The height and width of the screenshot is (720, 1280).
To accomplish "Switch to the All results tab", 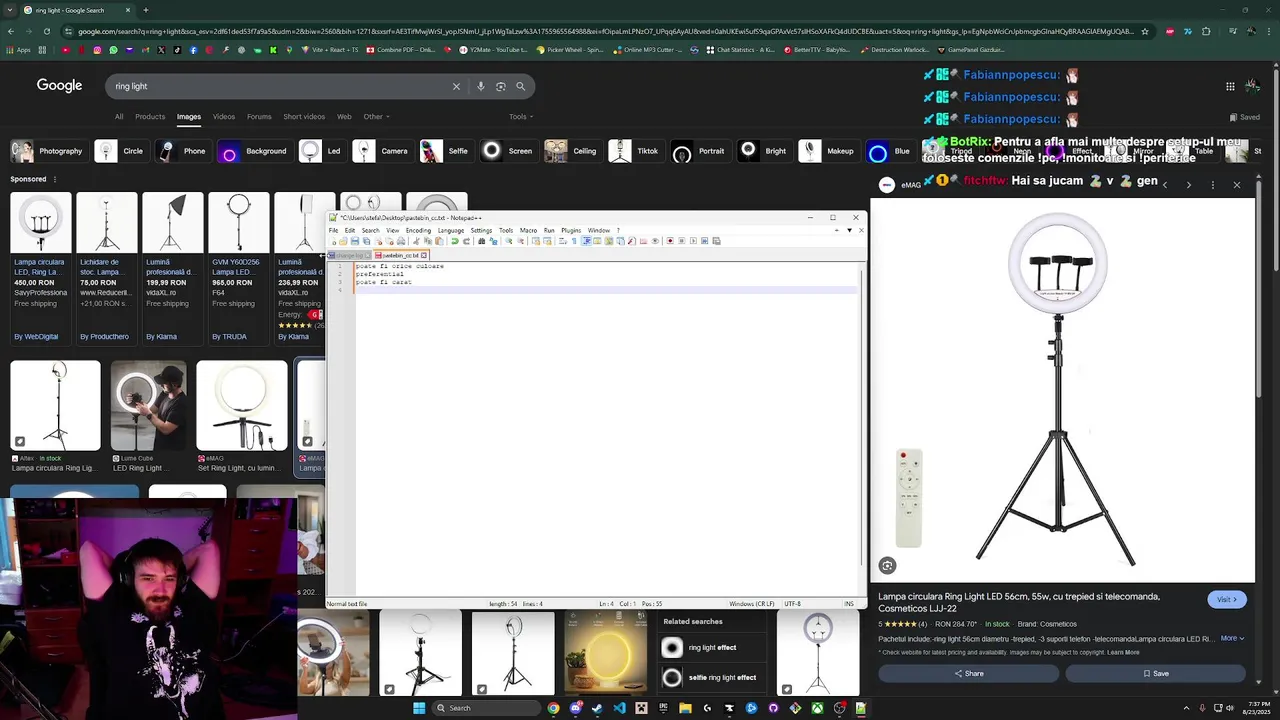I will click(119, 117).
